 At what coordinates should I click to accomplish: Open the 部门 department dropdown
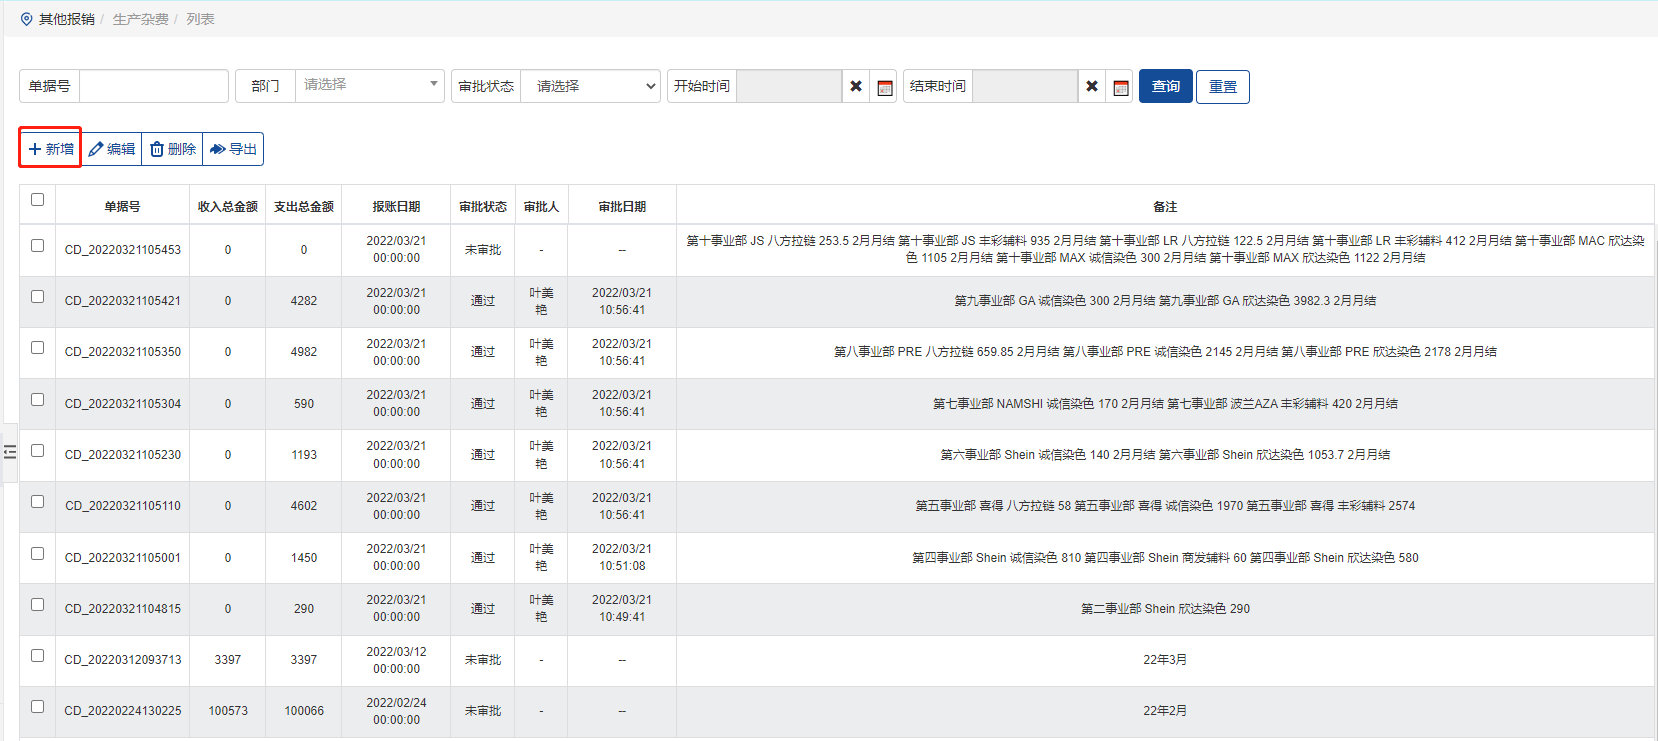[369, 85]
